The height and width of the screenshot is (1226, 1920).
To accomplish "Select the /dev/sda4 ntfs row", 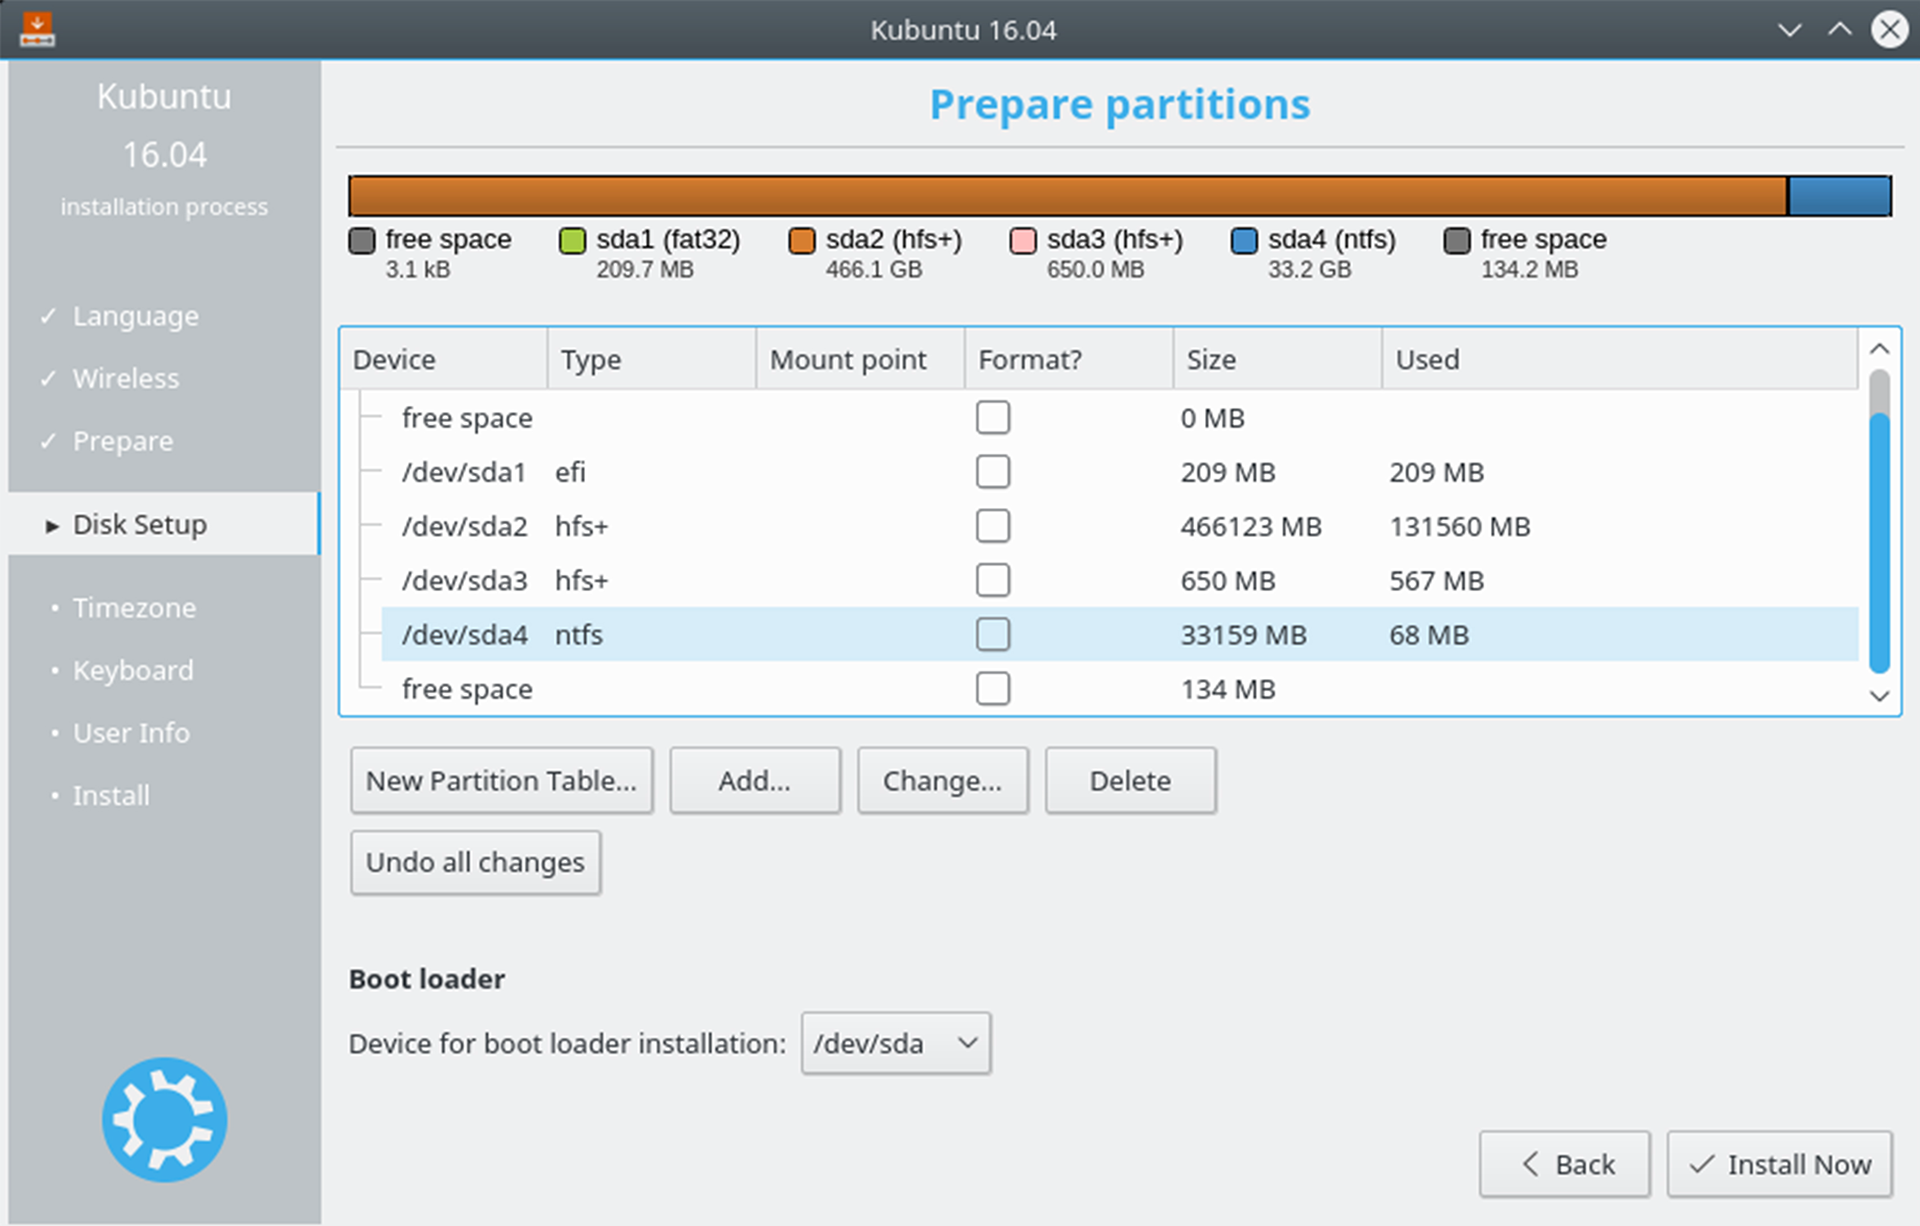I will click(x=1120, y=634).
